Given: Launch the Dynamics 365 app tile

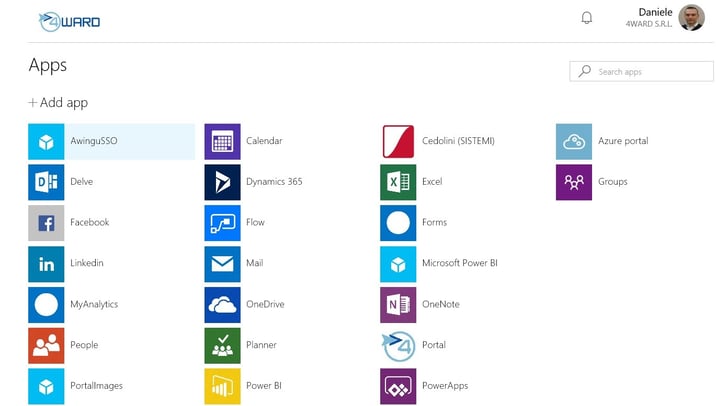Looking at the screenshot, I should click(x=222, y=182).
